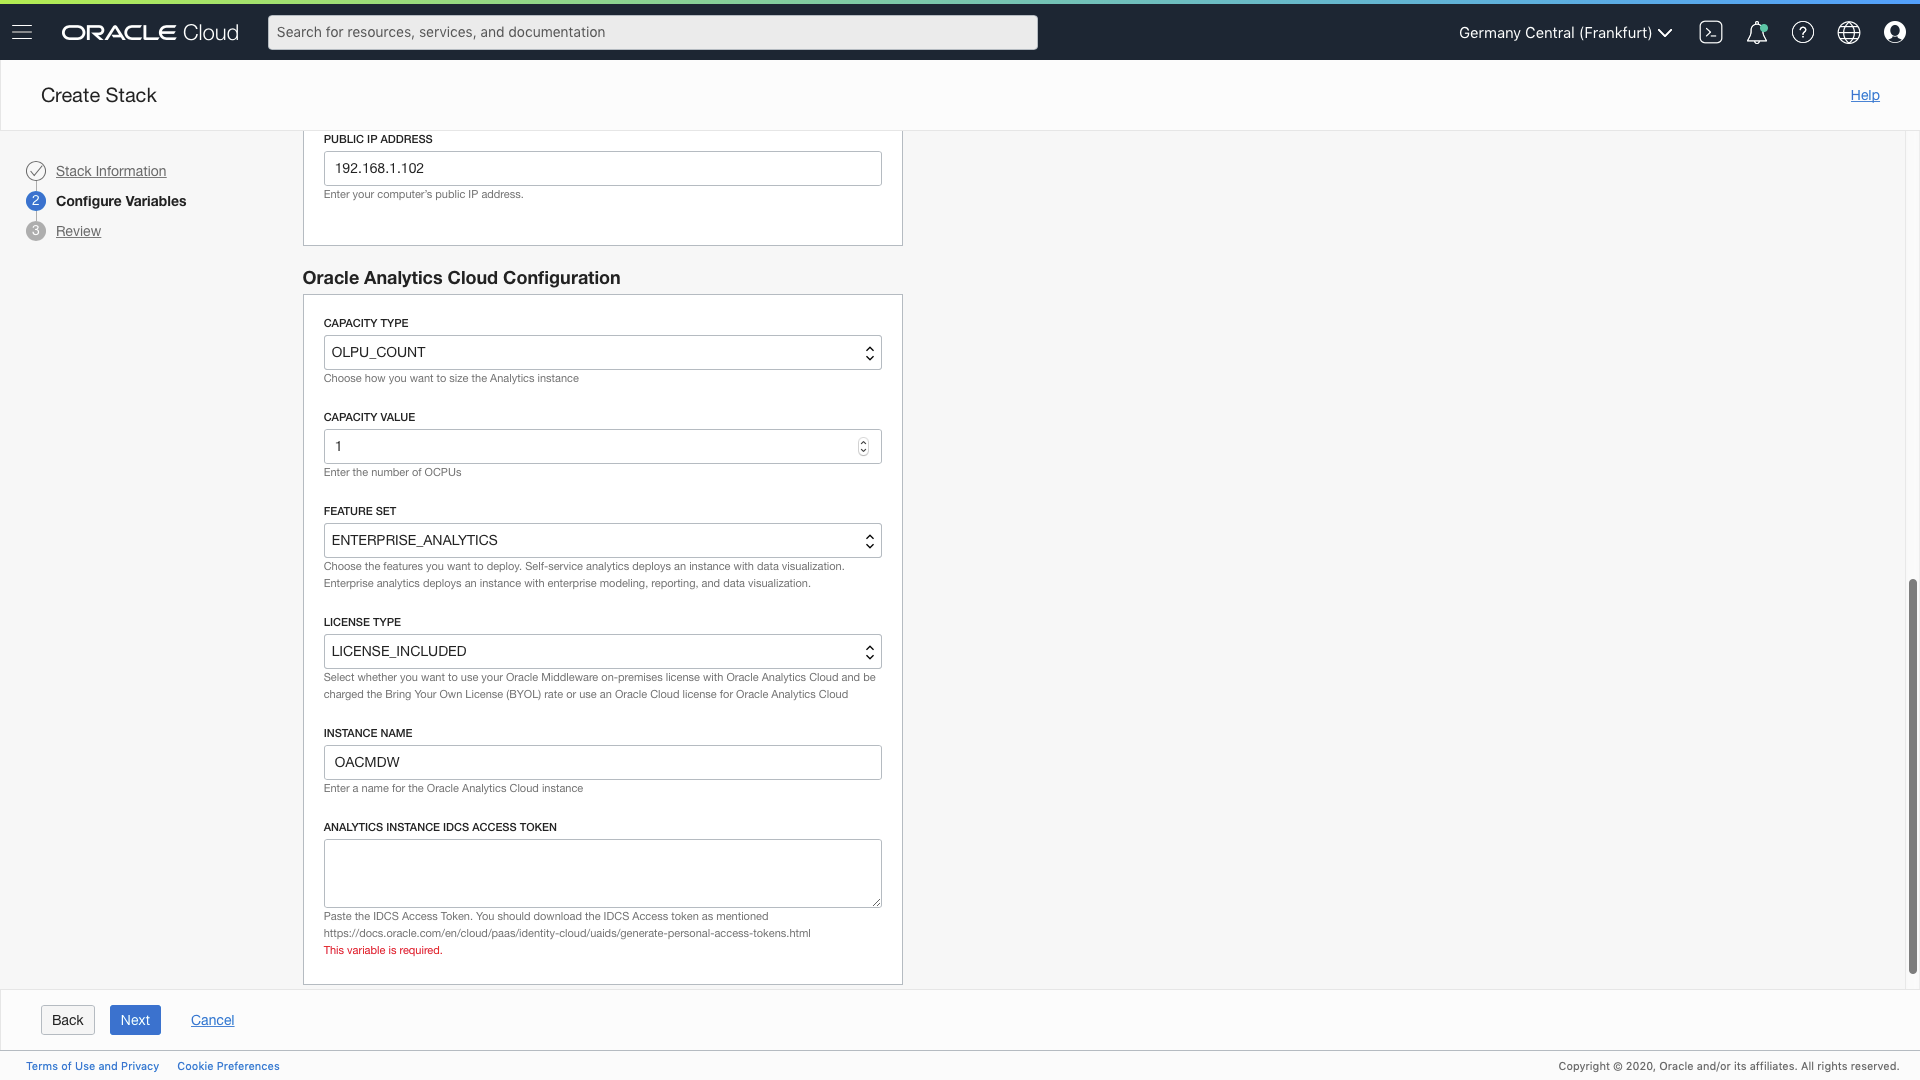Viewport: 1920px width, 1080px height.
Task: Go to Stack Information step
Action: [111, 171]
